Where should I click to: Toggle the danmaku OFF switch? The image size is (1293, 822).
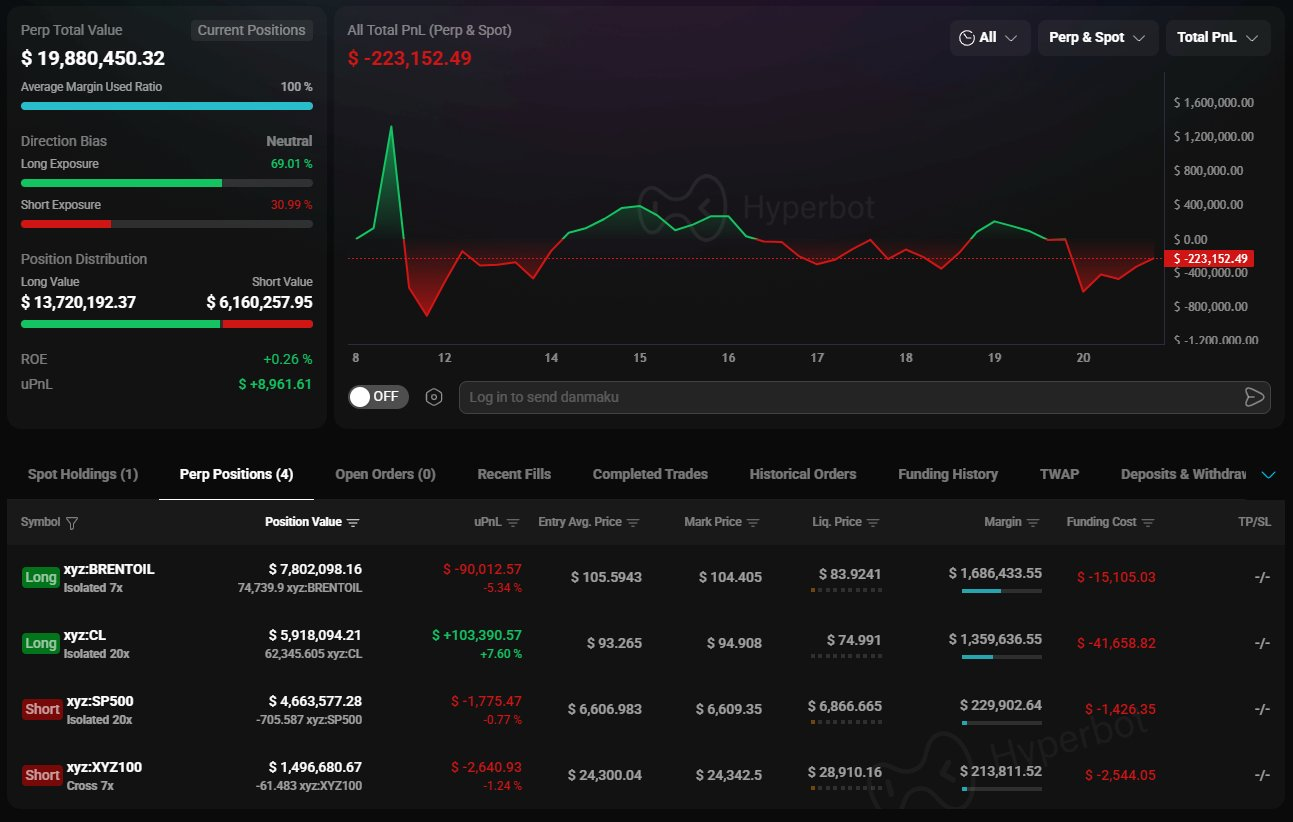378,397
